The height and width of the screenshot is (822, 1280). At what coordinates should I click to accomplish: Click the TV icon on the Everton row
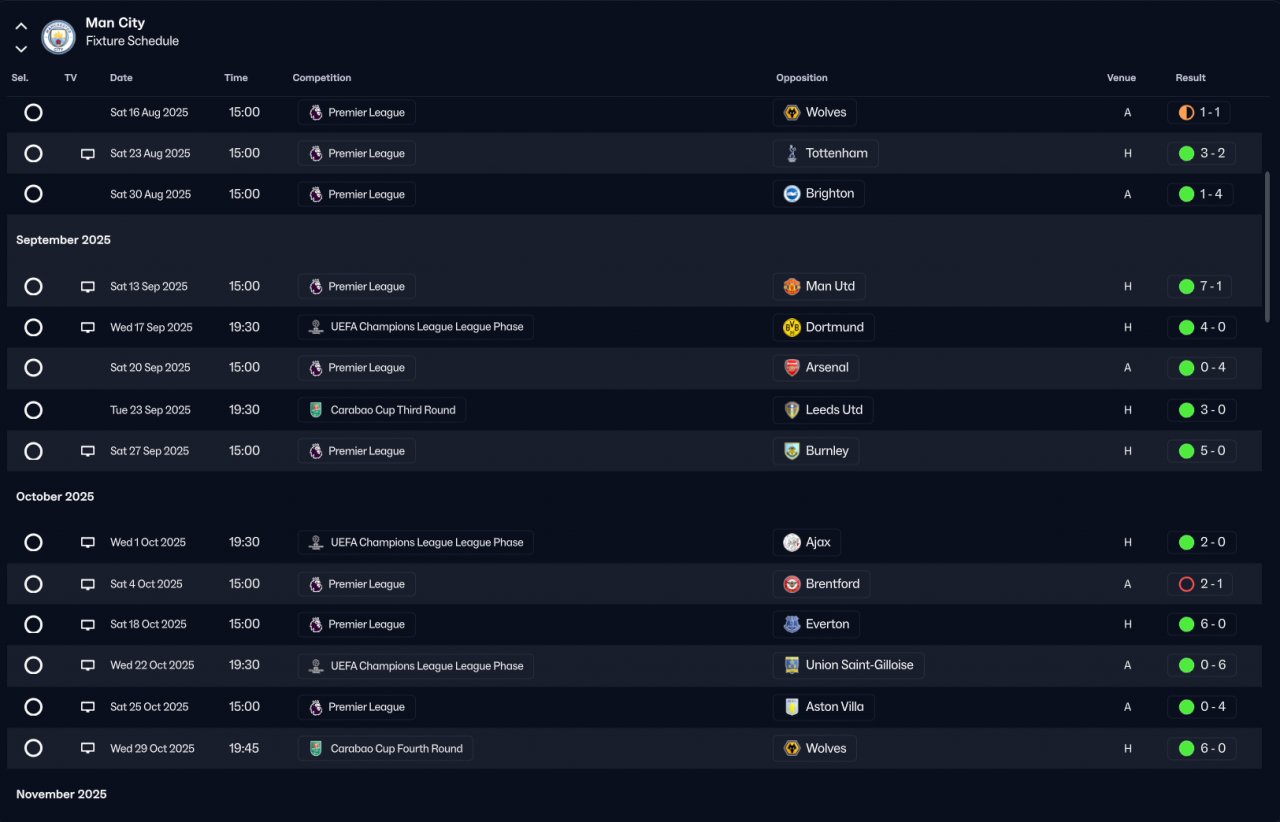pyautogui.click(x=88, y=625)
